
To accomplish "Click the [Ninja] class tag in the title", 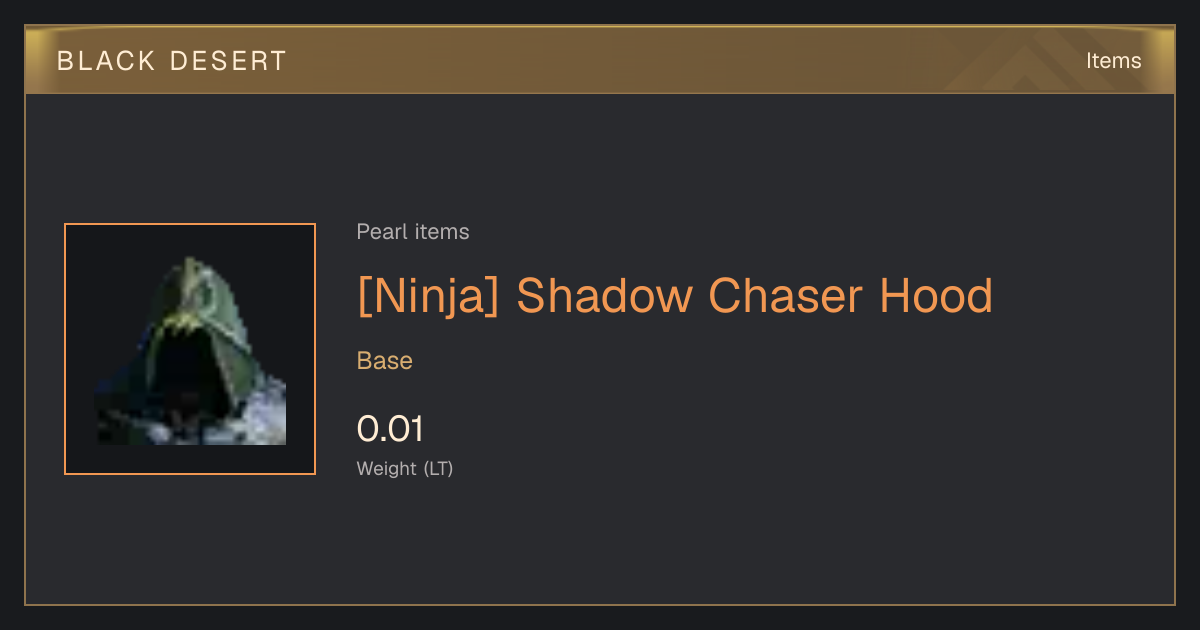I will pyautogui.click(x=428, y=296).
